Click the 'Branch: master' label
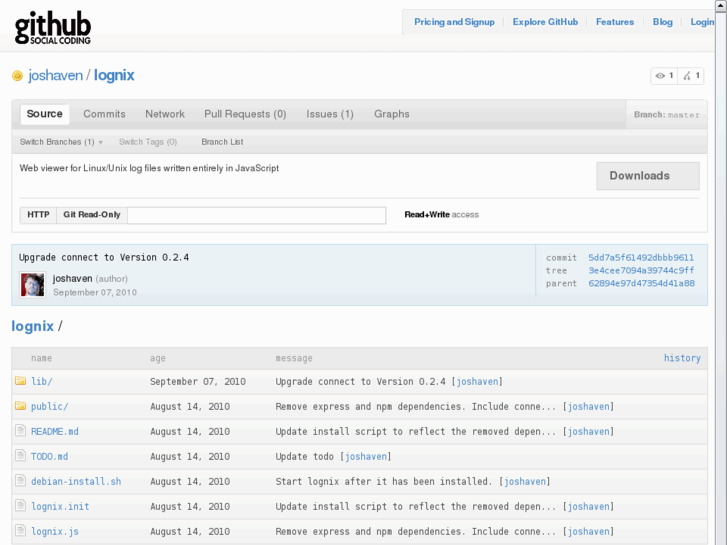727x545 pixels. pyautogui.click(x=667, y=115)
